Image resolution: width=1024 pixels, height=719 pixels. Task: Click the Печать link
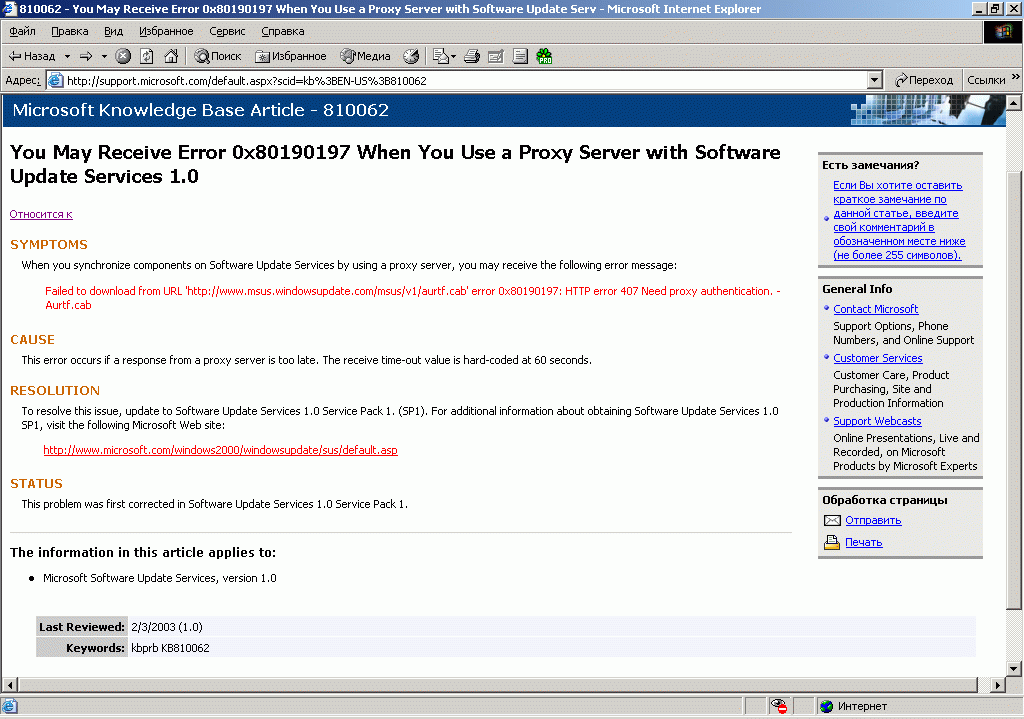click(x=863, y=542)
